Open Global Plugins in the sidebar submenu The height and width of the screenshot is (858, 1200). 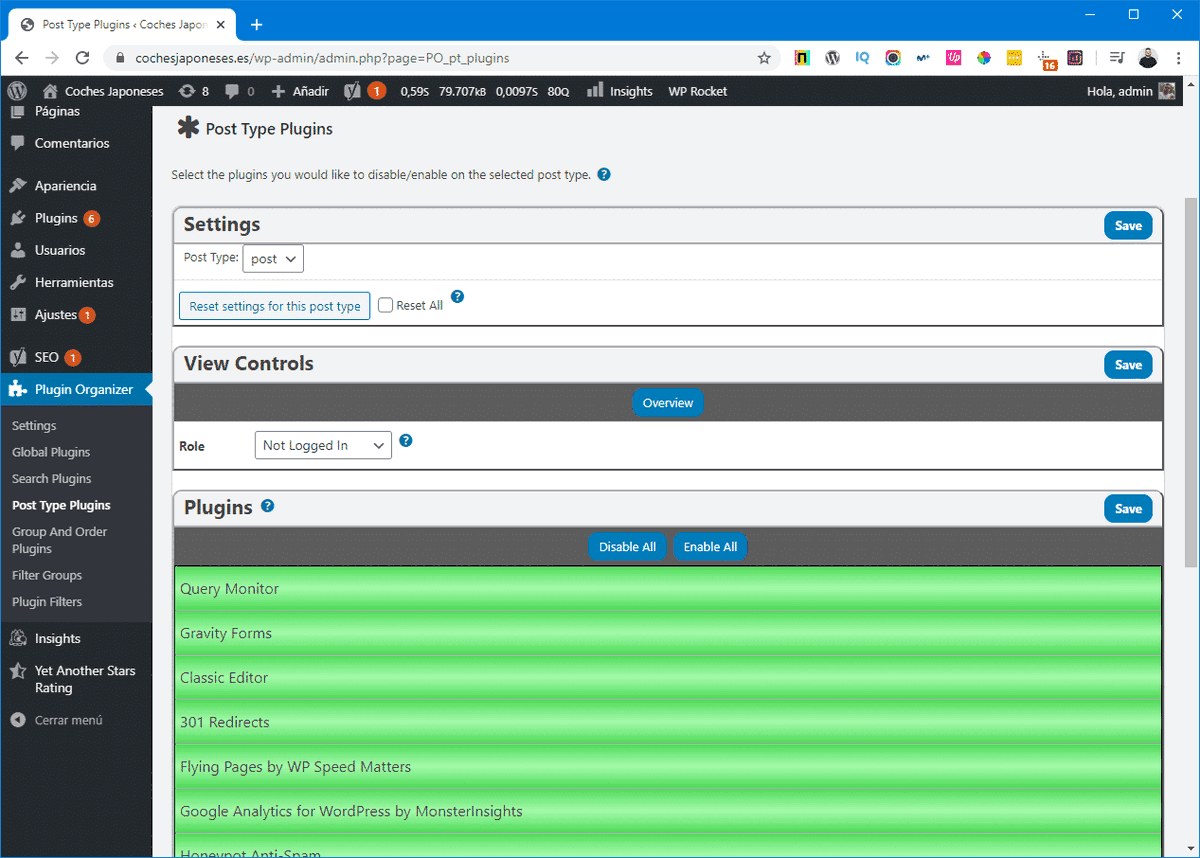(x=51, y=452)
